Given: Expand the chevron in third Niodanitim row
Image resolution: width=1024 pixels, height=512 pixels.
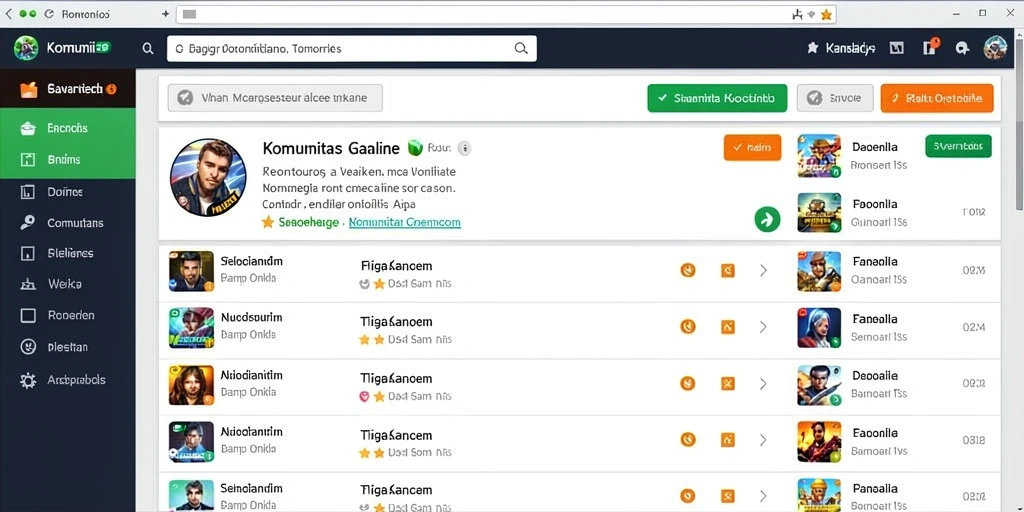Looking at the screenshot, I should 763,383.
